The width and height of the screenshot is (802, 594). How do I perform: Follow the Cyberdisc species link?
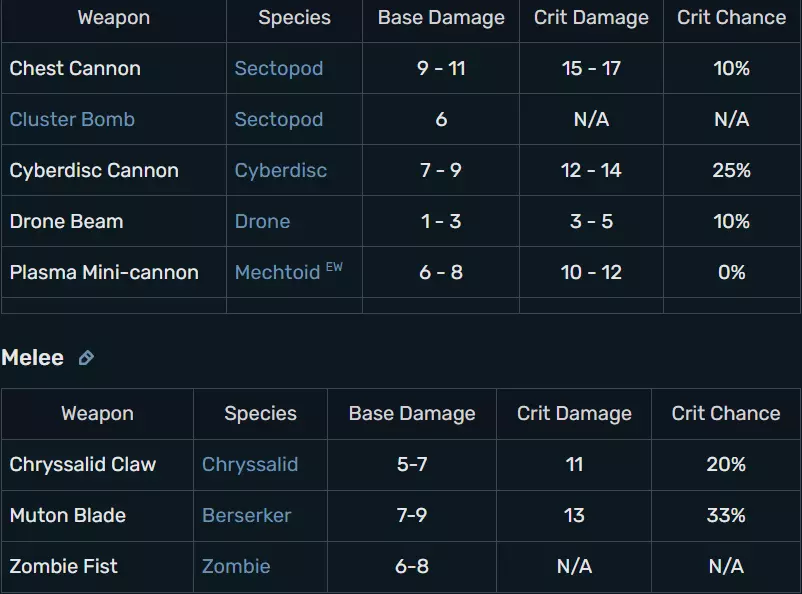tap(280, 171)
